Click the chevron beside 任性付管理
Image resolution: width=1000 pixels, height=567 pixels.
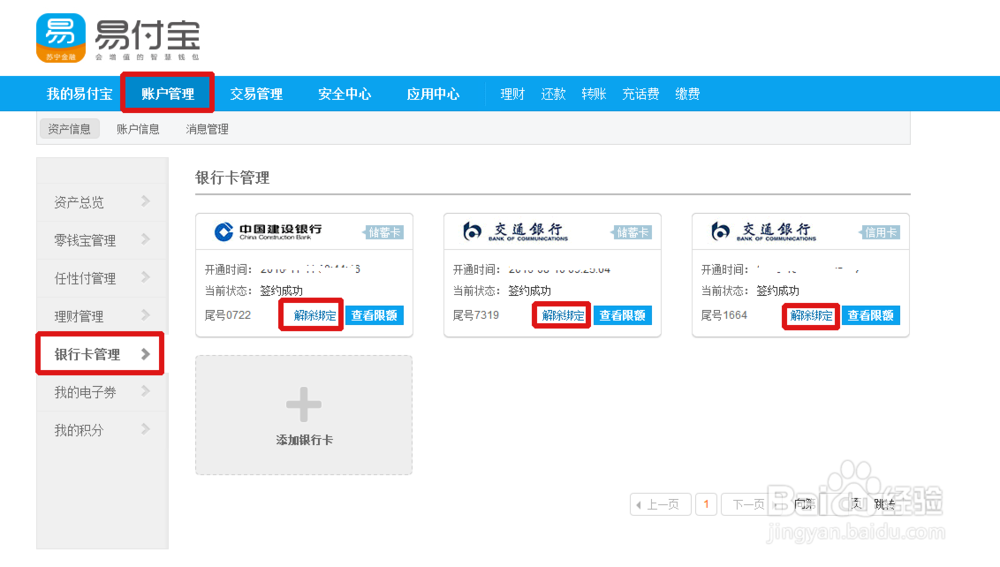(145, 277)
